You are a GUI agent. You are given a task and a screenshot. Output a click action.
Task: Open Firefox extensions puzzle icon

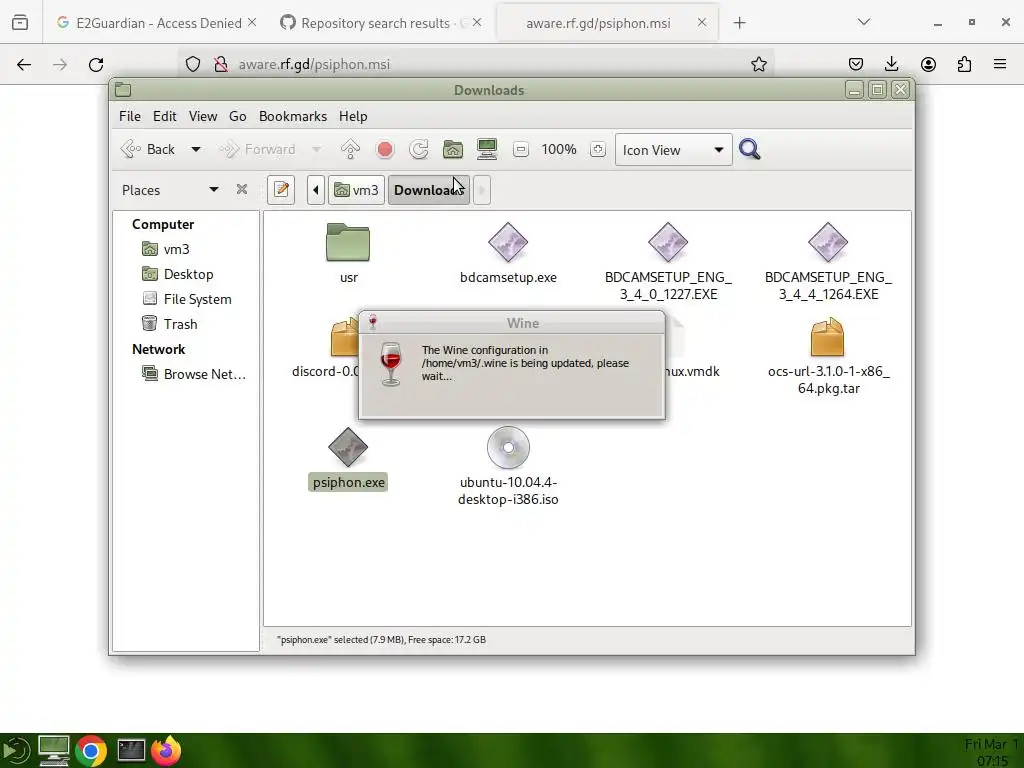coord(964,64)
